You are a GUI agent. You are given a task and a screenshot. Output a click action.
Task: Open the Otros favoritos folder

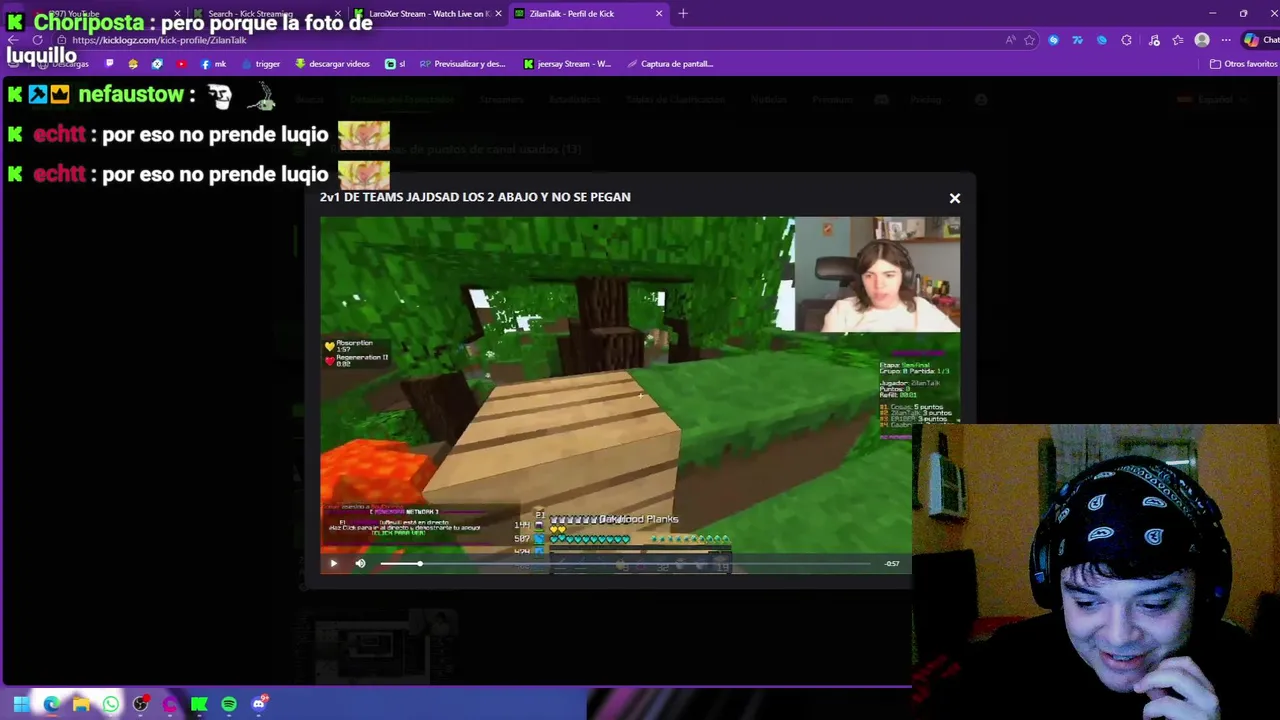[x=1243, y=64]
